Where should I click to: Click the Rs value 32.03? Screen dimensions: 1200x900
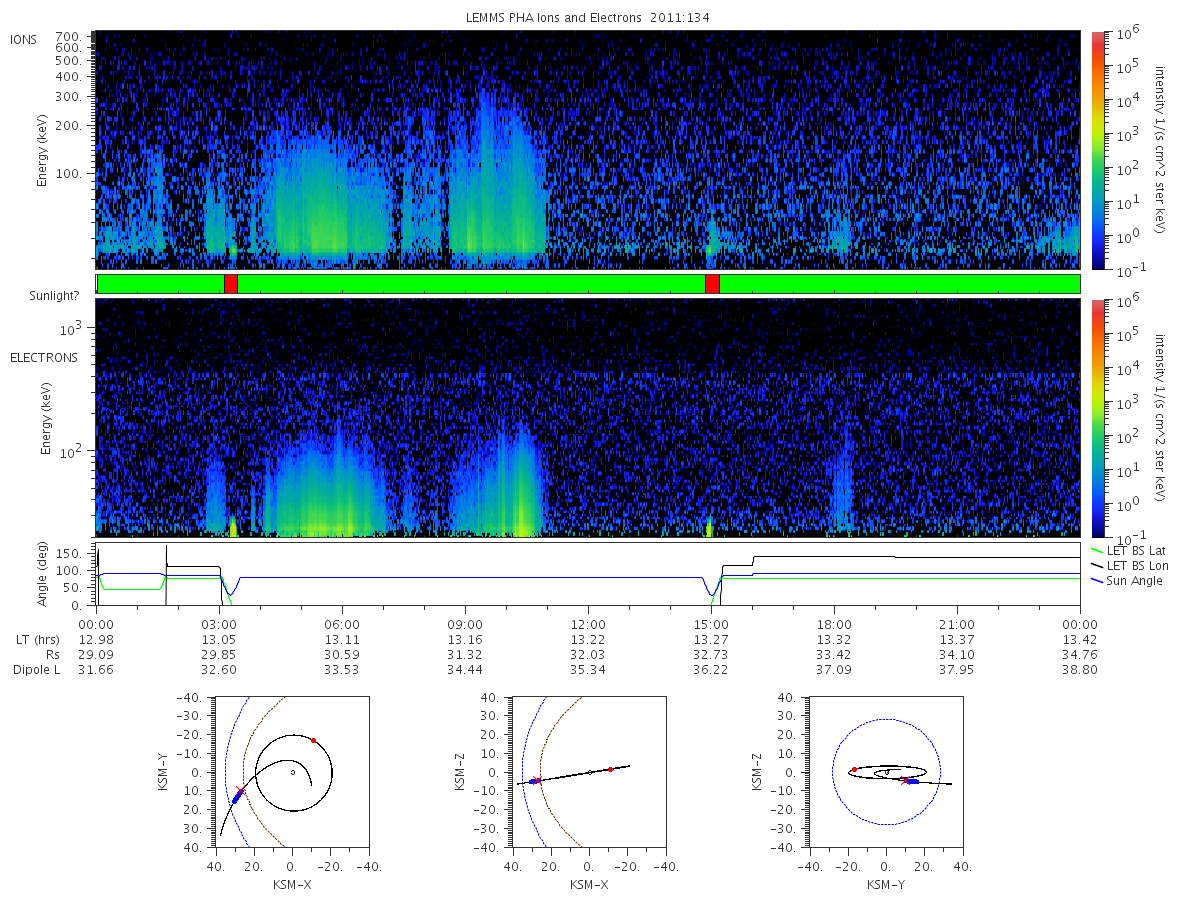click(588, 655)
